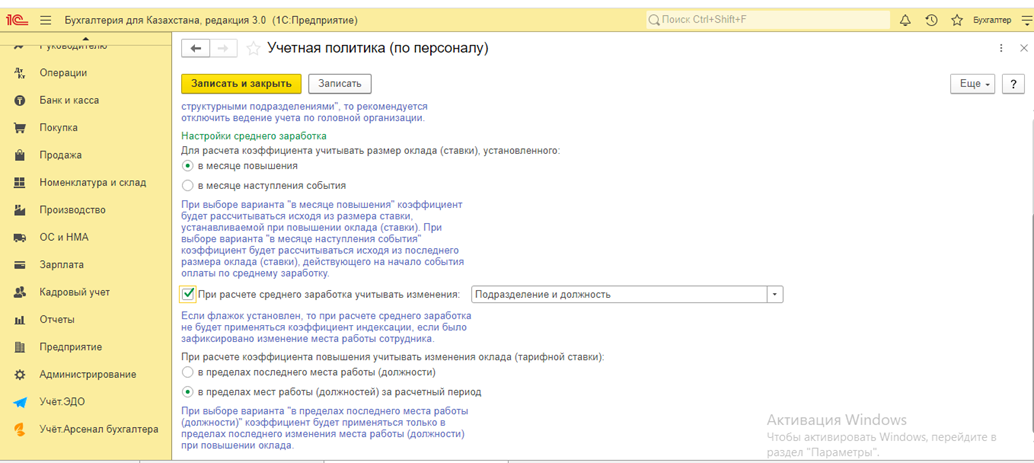Expand the "Подразделение и должность" dropdown arrow

click(x=775, y=294)
